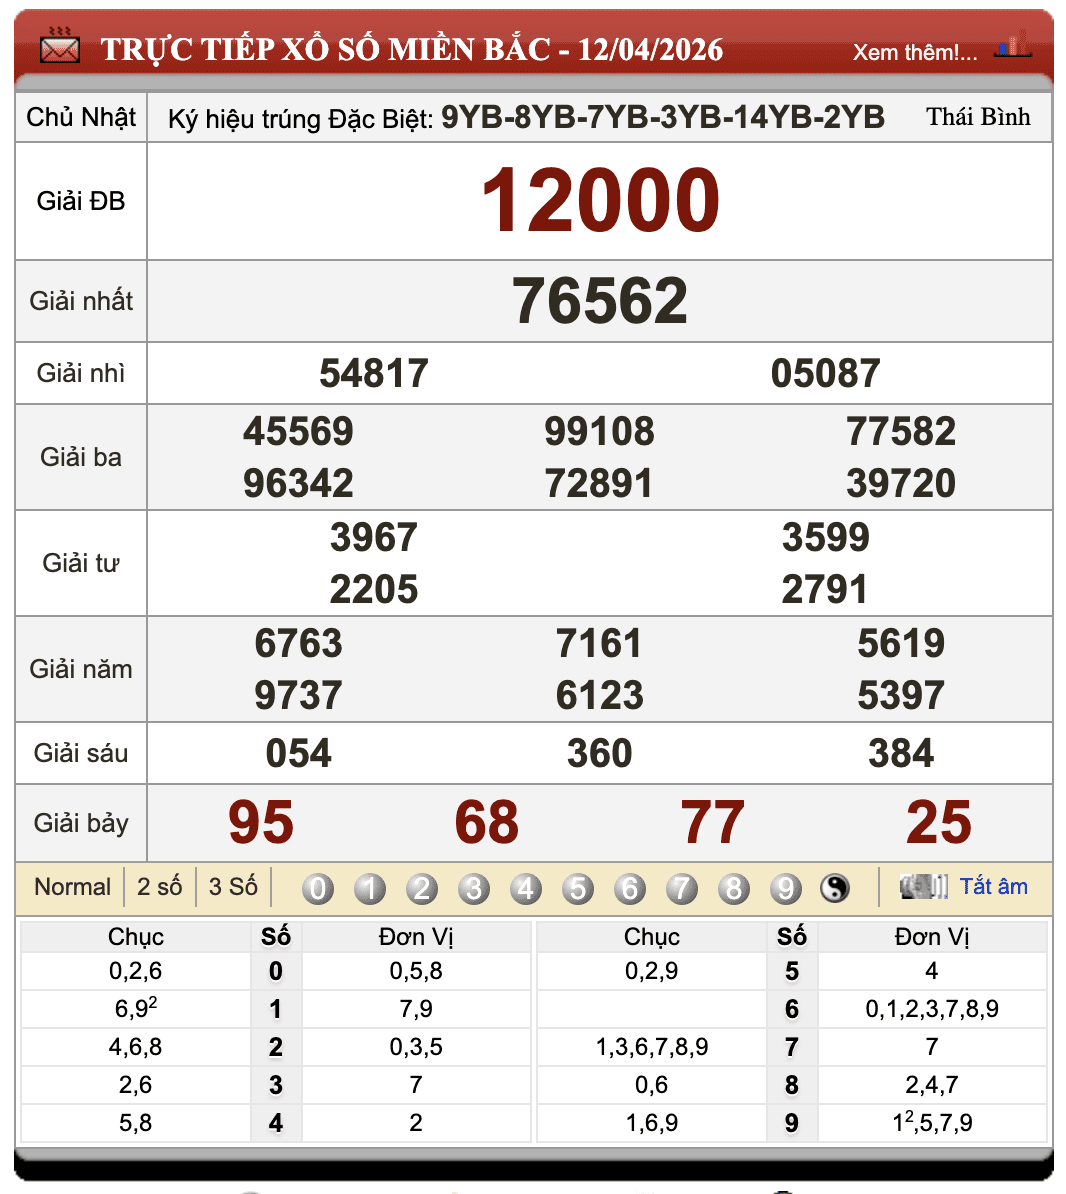Toggle sound off with Tắt âm
This screenshot has width=1066, height=1194.
pos(993,886)
